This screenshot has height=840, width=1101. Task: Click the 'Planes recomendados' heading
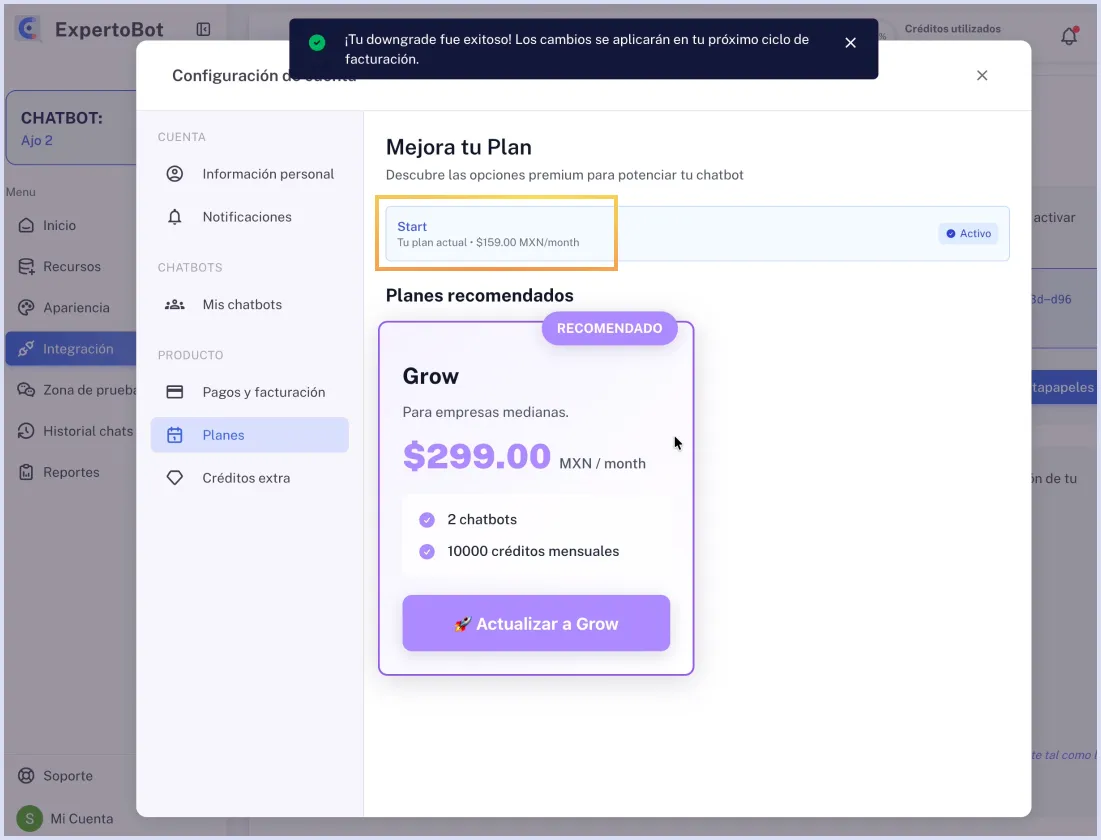point(480,296)
